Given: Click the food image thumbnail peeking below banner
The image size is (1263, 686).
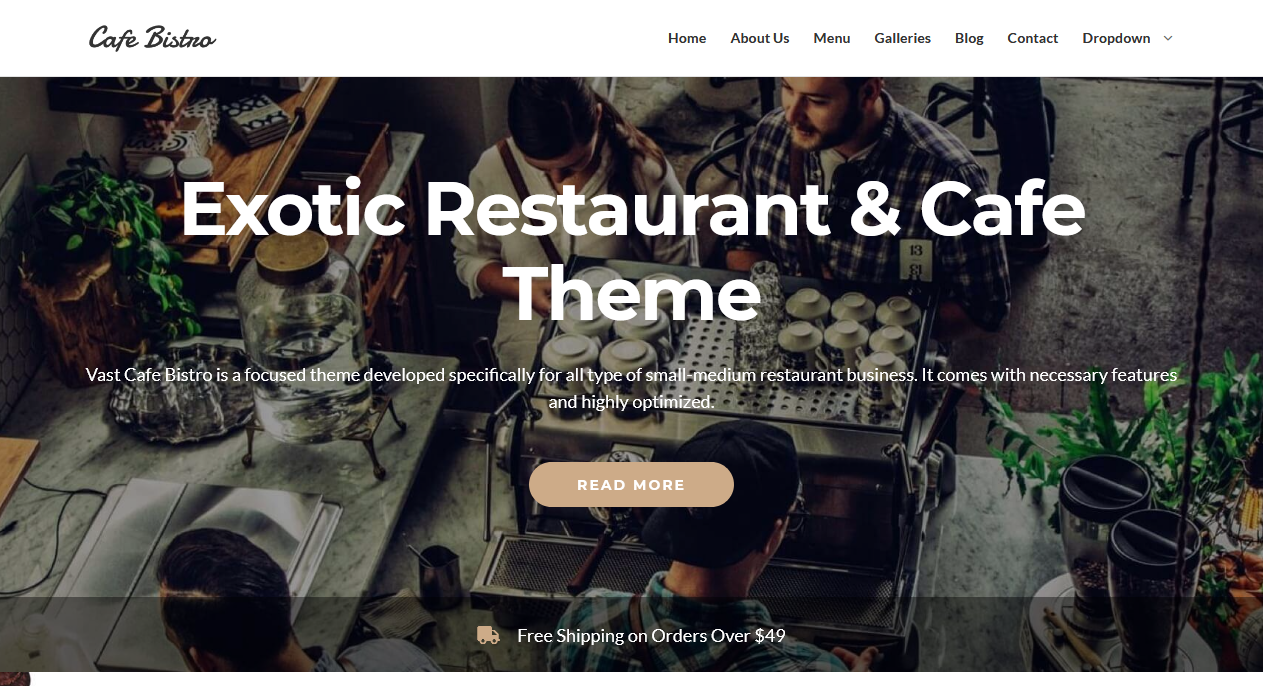Looking at the screenshot, I should point(14,678).
